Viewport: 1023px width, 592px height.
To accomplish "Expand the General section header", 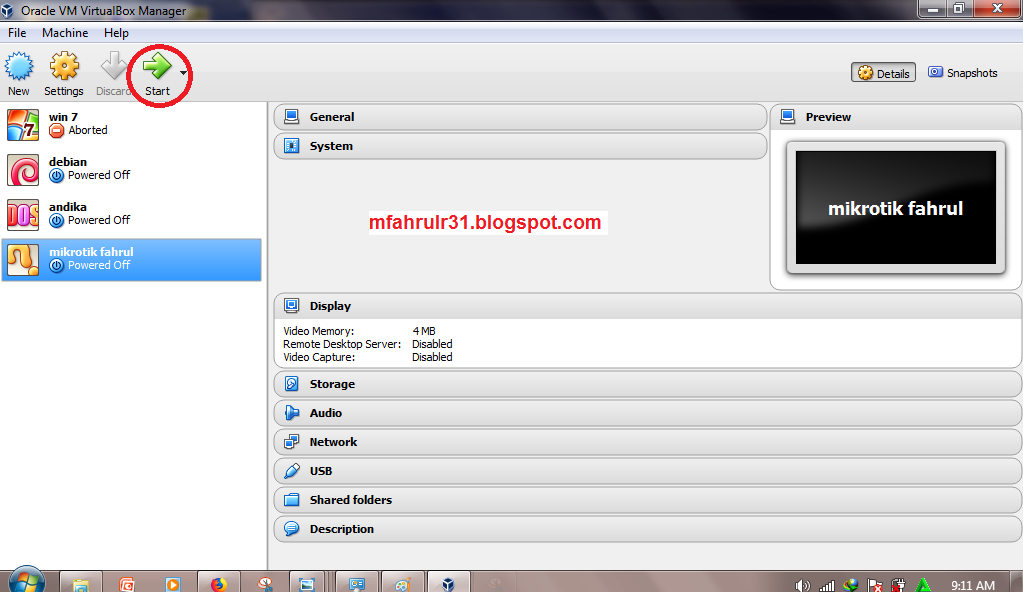I will [520, 117].
